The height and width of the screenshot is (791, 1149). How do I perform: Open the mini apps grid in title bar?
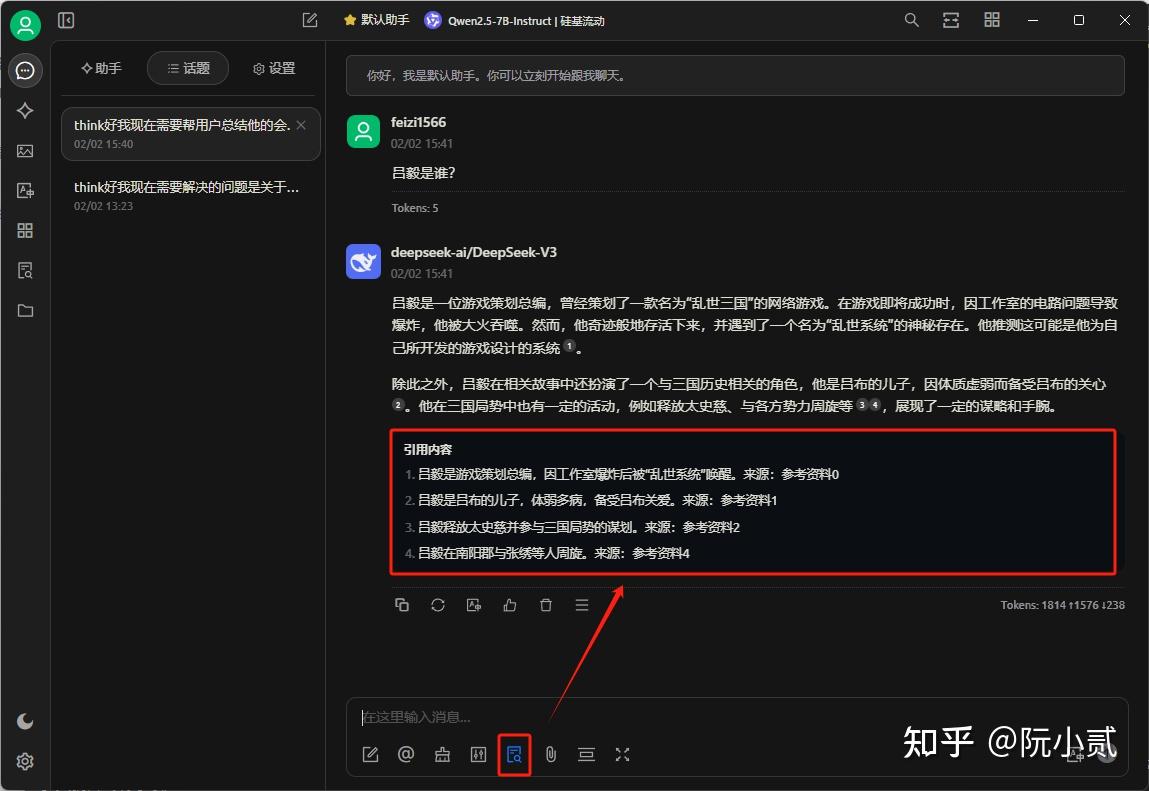[991, 21]
